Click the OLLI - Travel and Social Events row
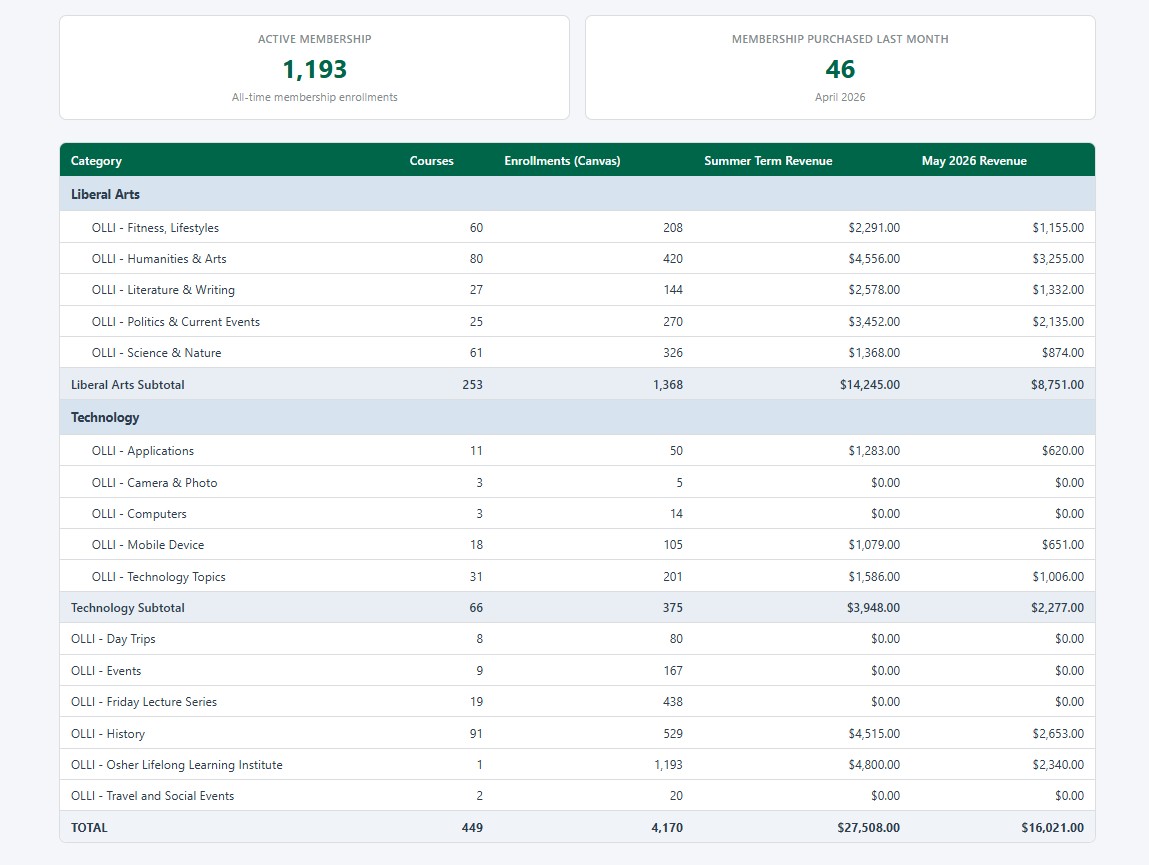The image size is (1149, 865). click(x=577, y=795)
